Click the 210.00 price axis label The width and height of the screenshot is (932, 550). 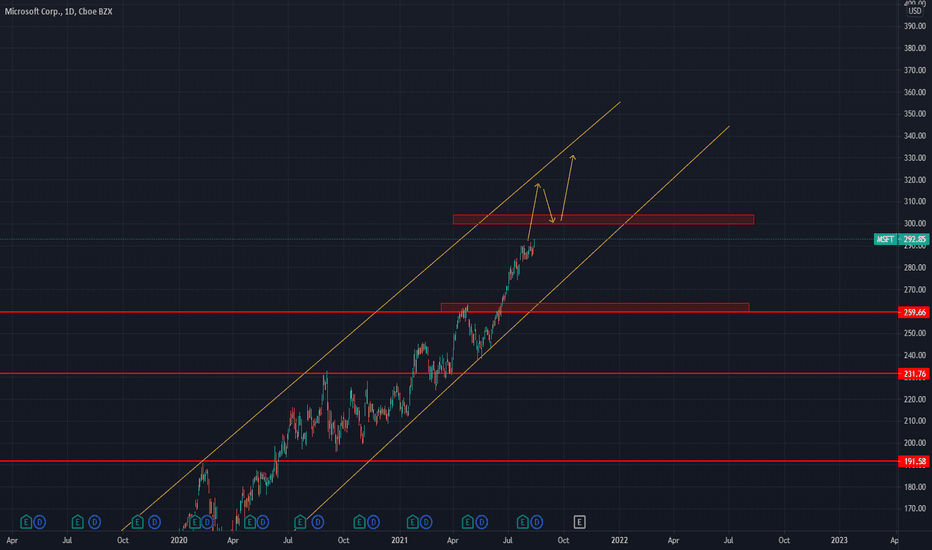[x=915, y=421]
